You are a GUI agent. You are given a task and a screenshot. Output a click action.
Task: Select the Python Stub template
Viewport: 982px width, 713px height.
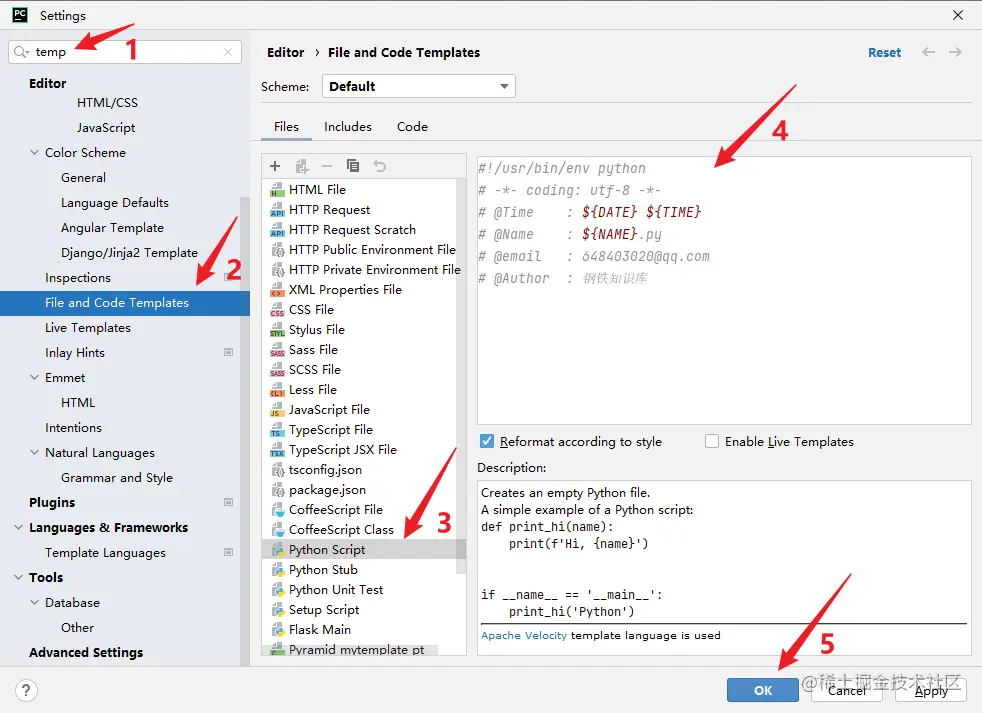(323, 570)
